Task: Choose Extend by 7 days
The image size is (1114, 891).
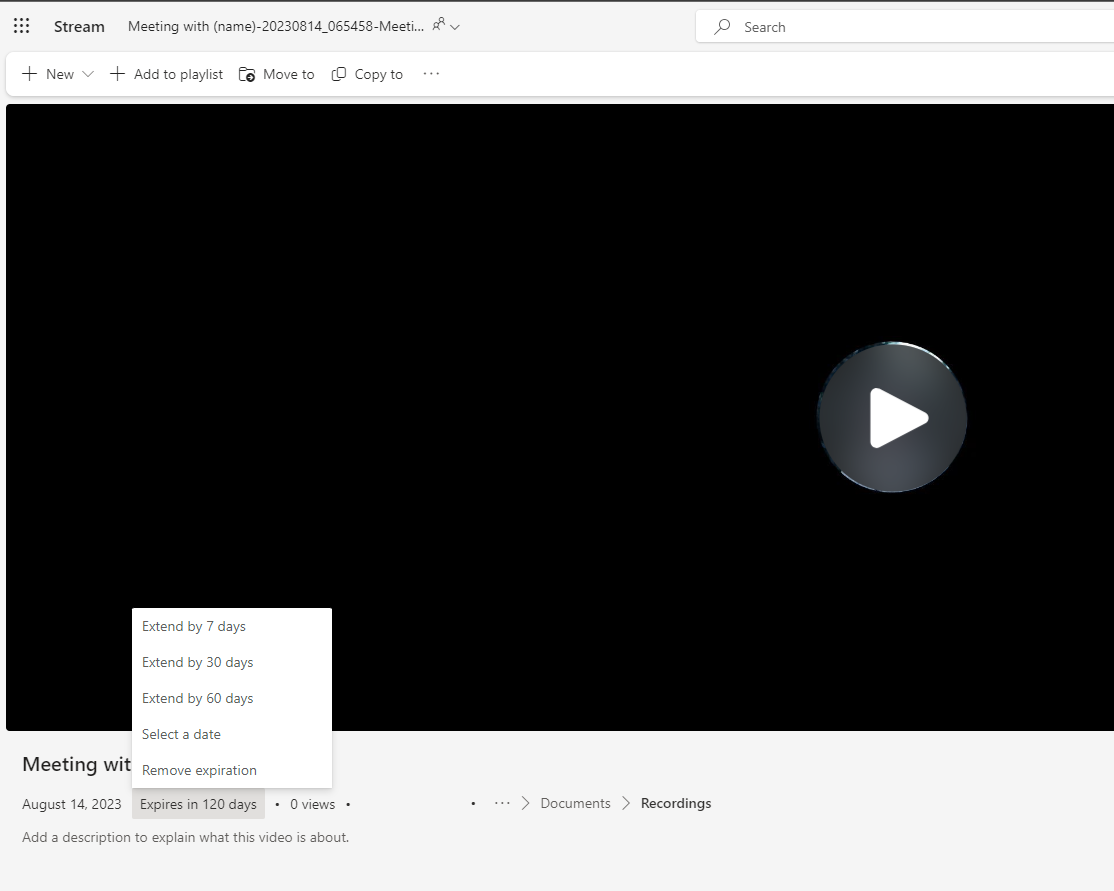Action: coord(232,626)
